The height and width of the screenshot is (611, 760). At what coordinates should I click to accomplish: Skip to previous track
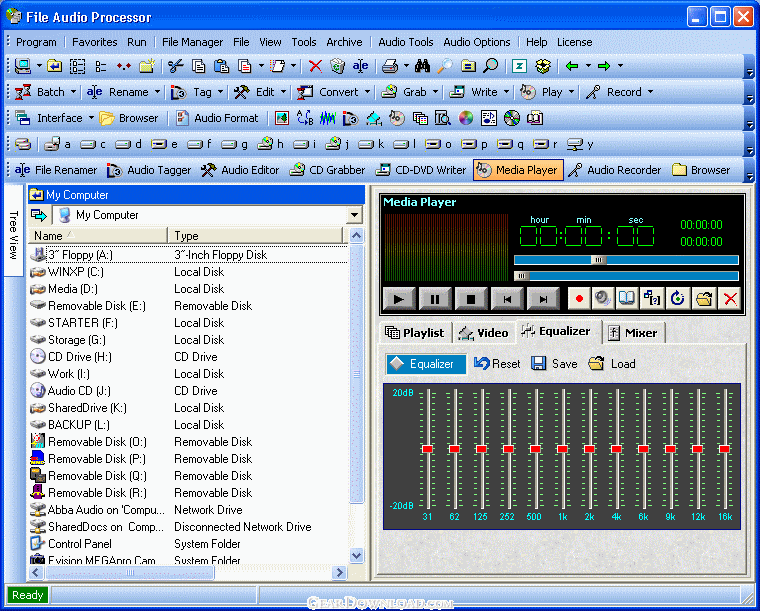[507, 298]
